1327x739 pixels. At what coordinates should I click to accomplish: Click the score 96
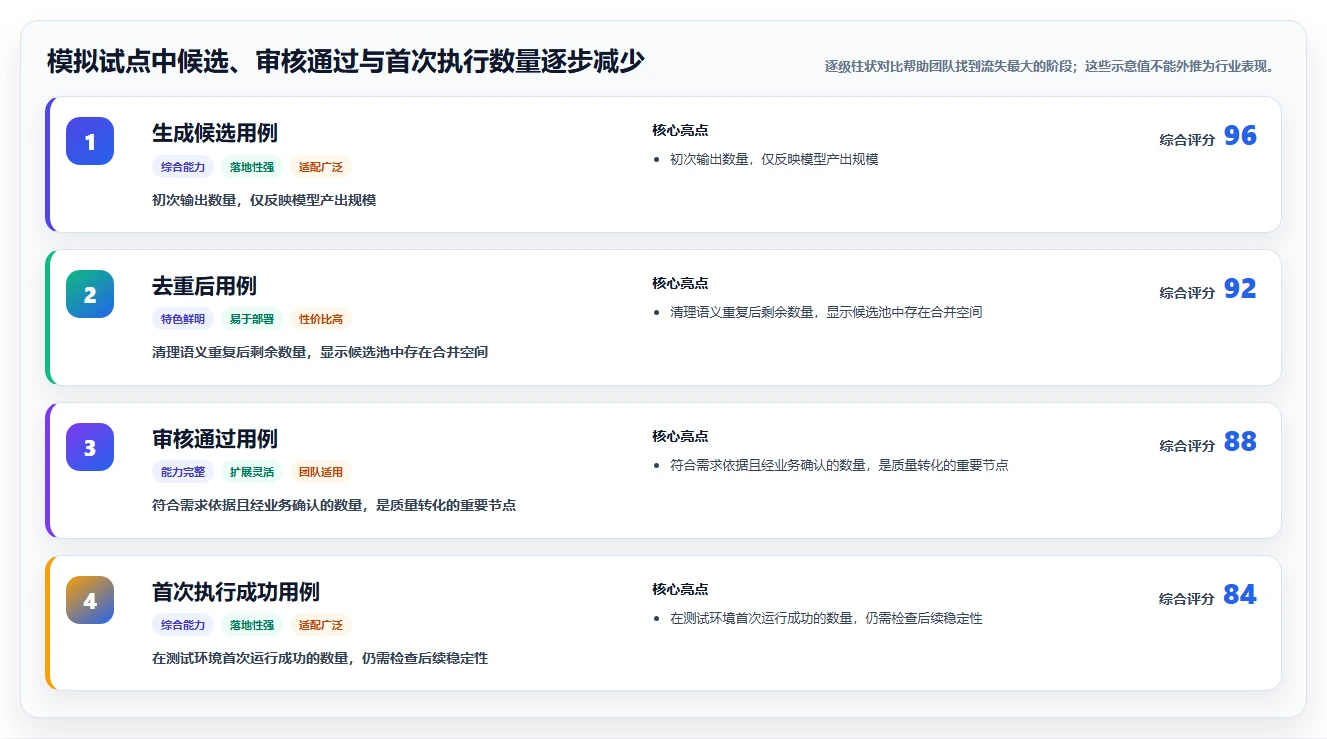pyautogui.click(x=1240, y=136)
